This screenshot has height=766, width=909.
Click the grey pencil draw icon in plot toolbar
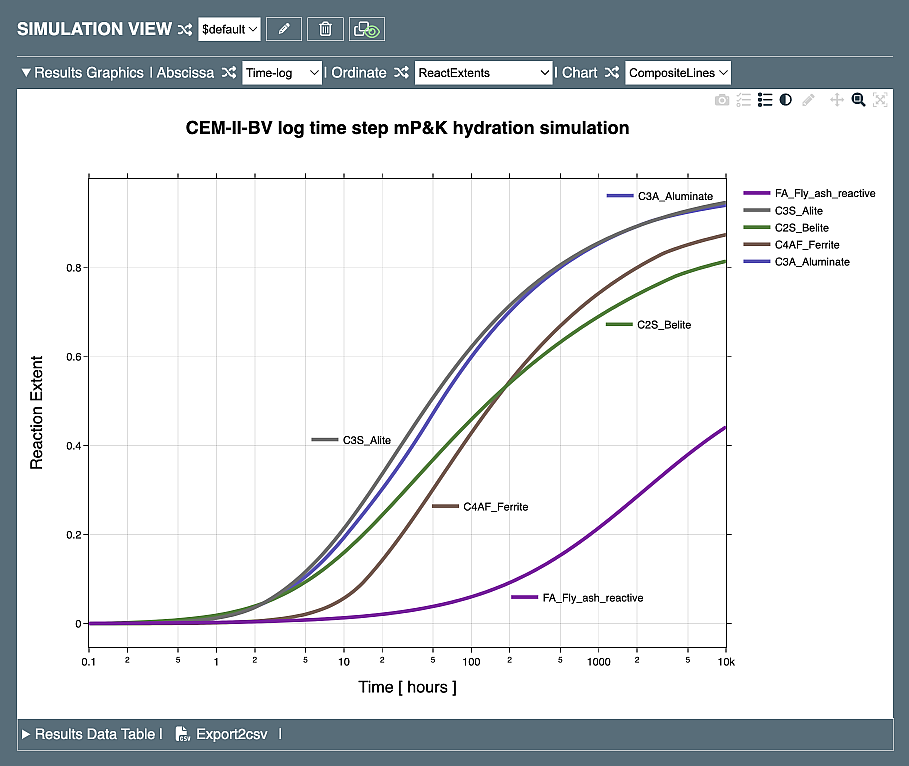click(x=809, y=100)
